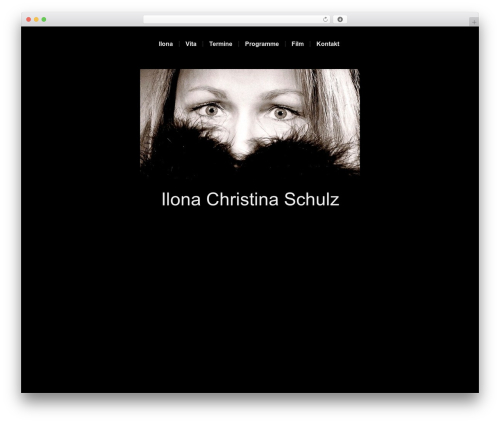The width and height of the screenshot is (500, 423).
Task: Focus the browser address bar
Action: pos(237,20)
